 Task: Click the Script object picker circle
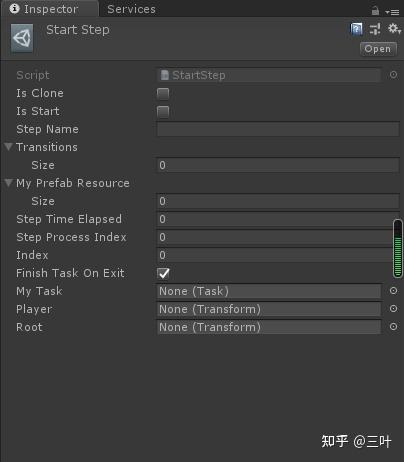(x=393, y=75)
